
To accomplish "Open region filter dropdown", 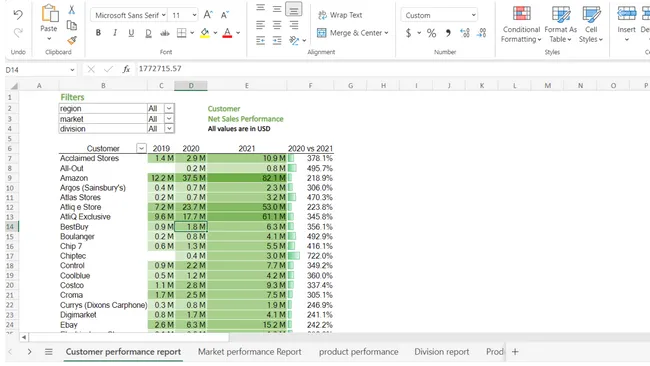I will pos(169,108).
